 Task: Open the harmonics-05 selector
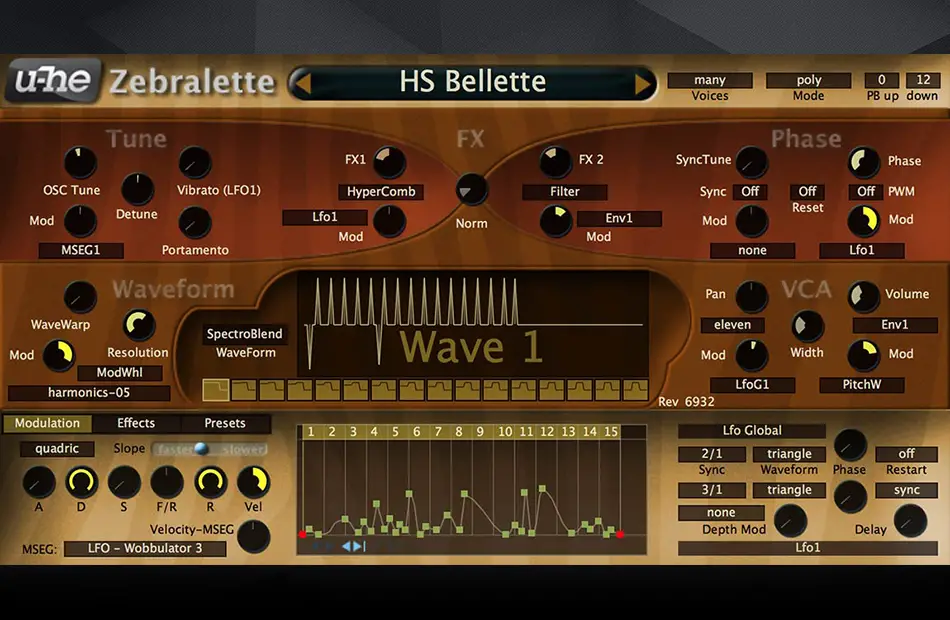(89, 393)
